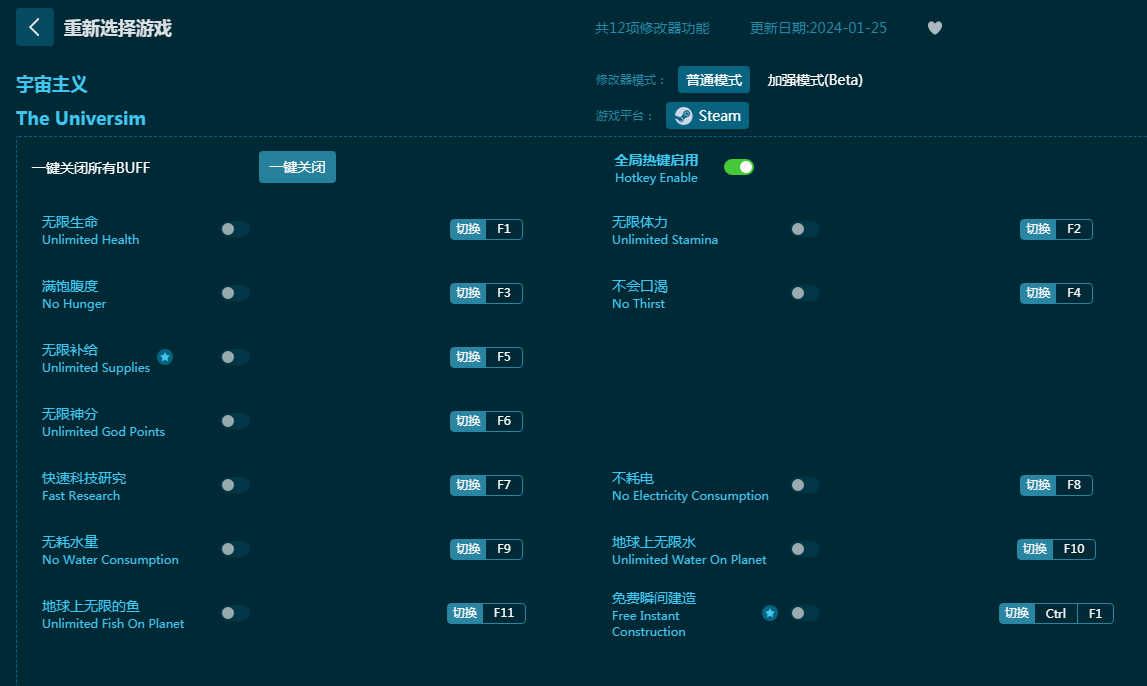Click 切换 button for Ctrl F1 hotkey
The width and height of the screenshot is (1147, 686).
(x=1017, y=613)
